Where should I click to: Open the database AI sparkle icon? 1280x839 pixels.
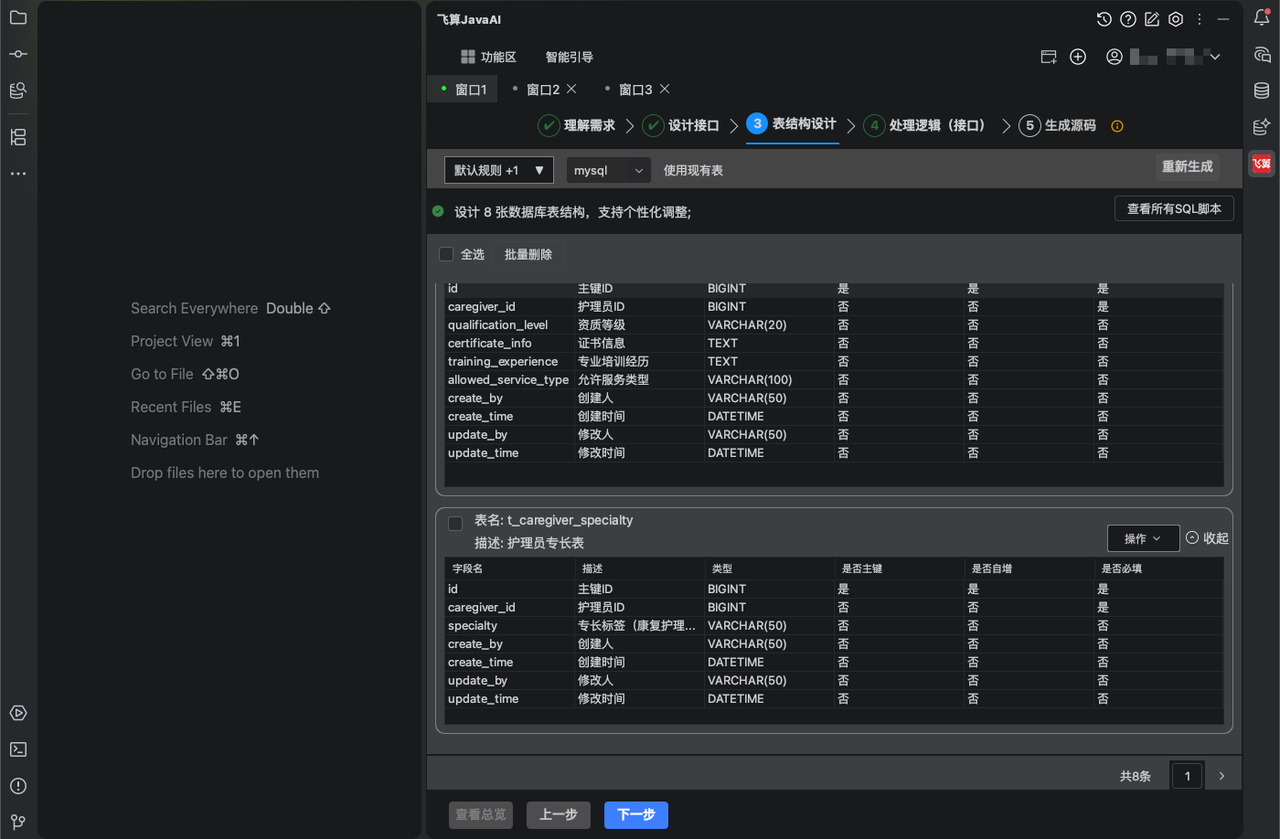(1262, 127)
